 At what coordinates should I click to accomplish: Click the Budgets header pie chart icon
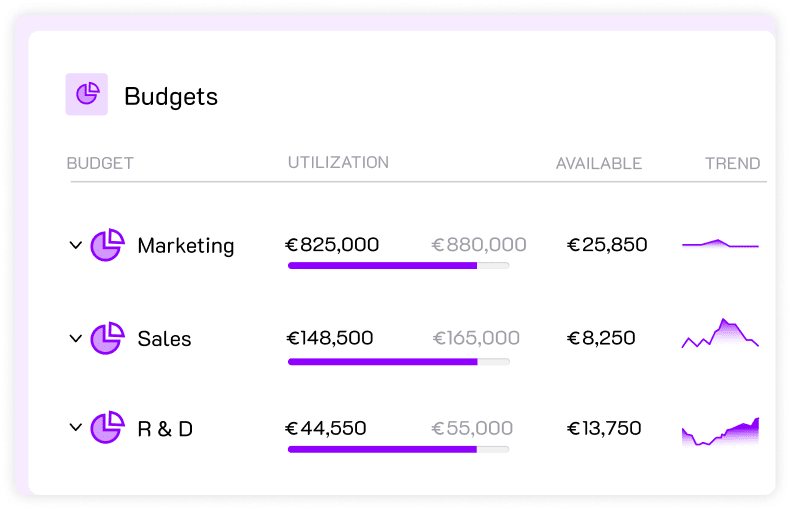87,95
